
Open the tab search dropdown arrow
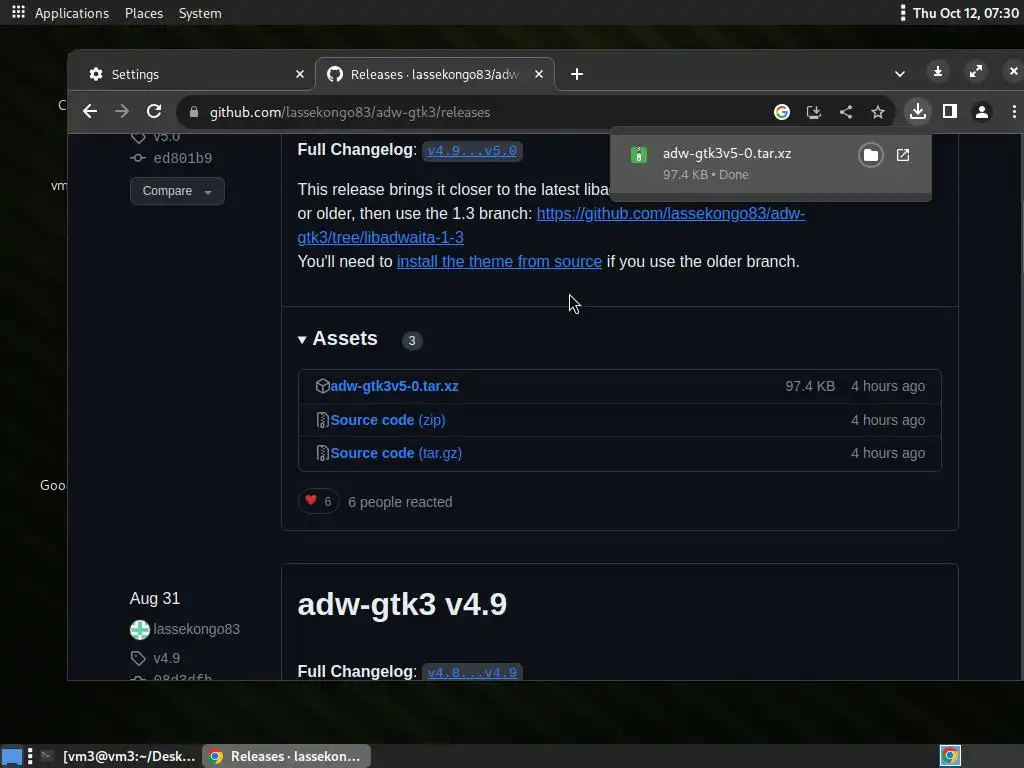900,74
